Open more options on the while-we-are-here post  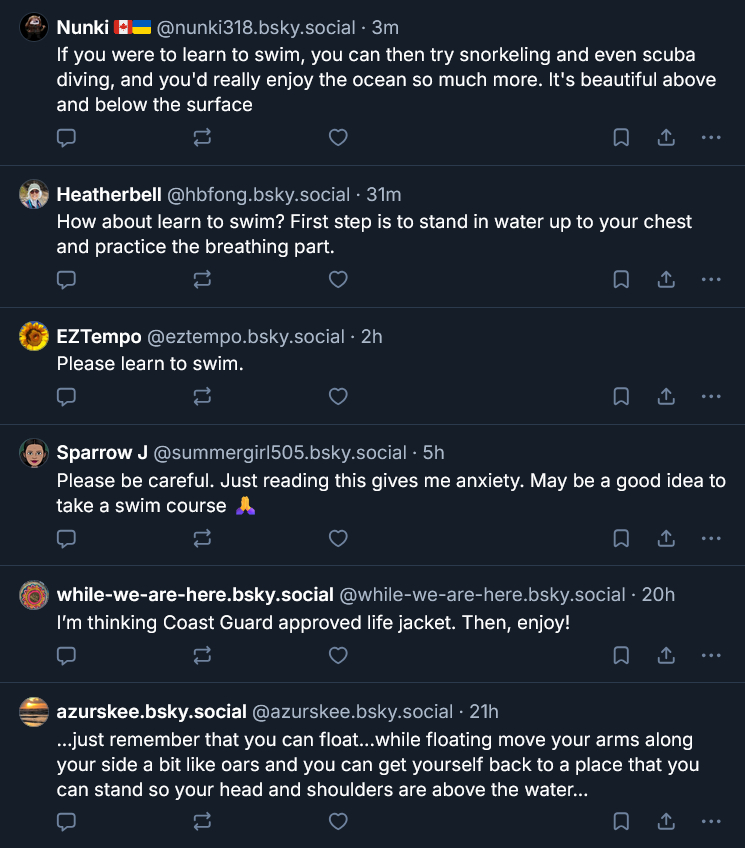[711, 656]
